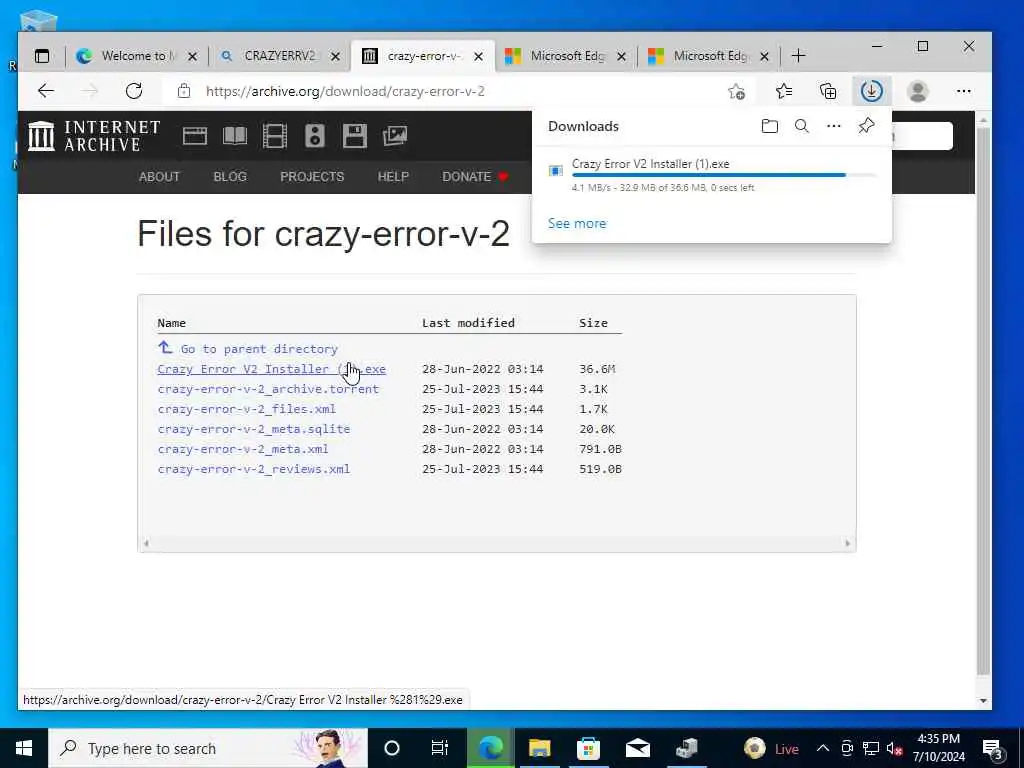Open File Explorer from taskbar

pyautogui.click(x=539, y=748)
